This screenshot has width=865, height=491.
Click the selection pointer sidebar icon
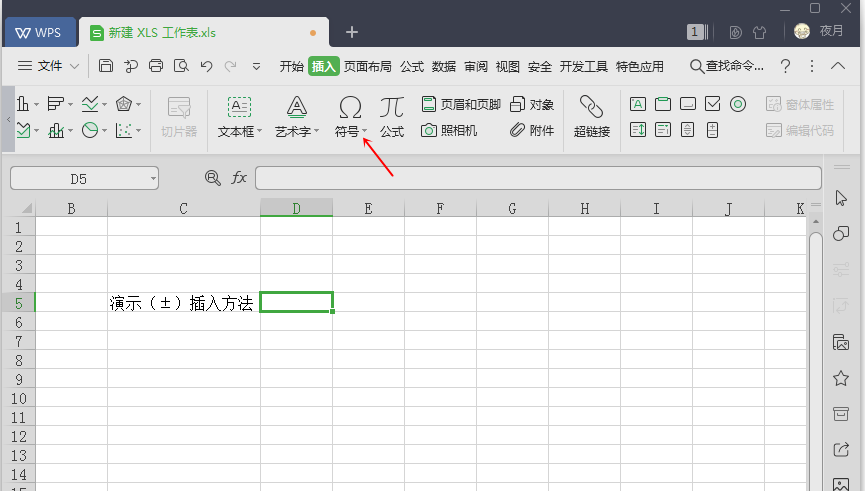tap(841, 198)
